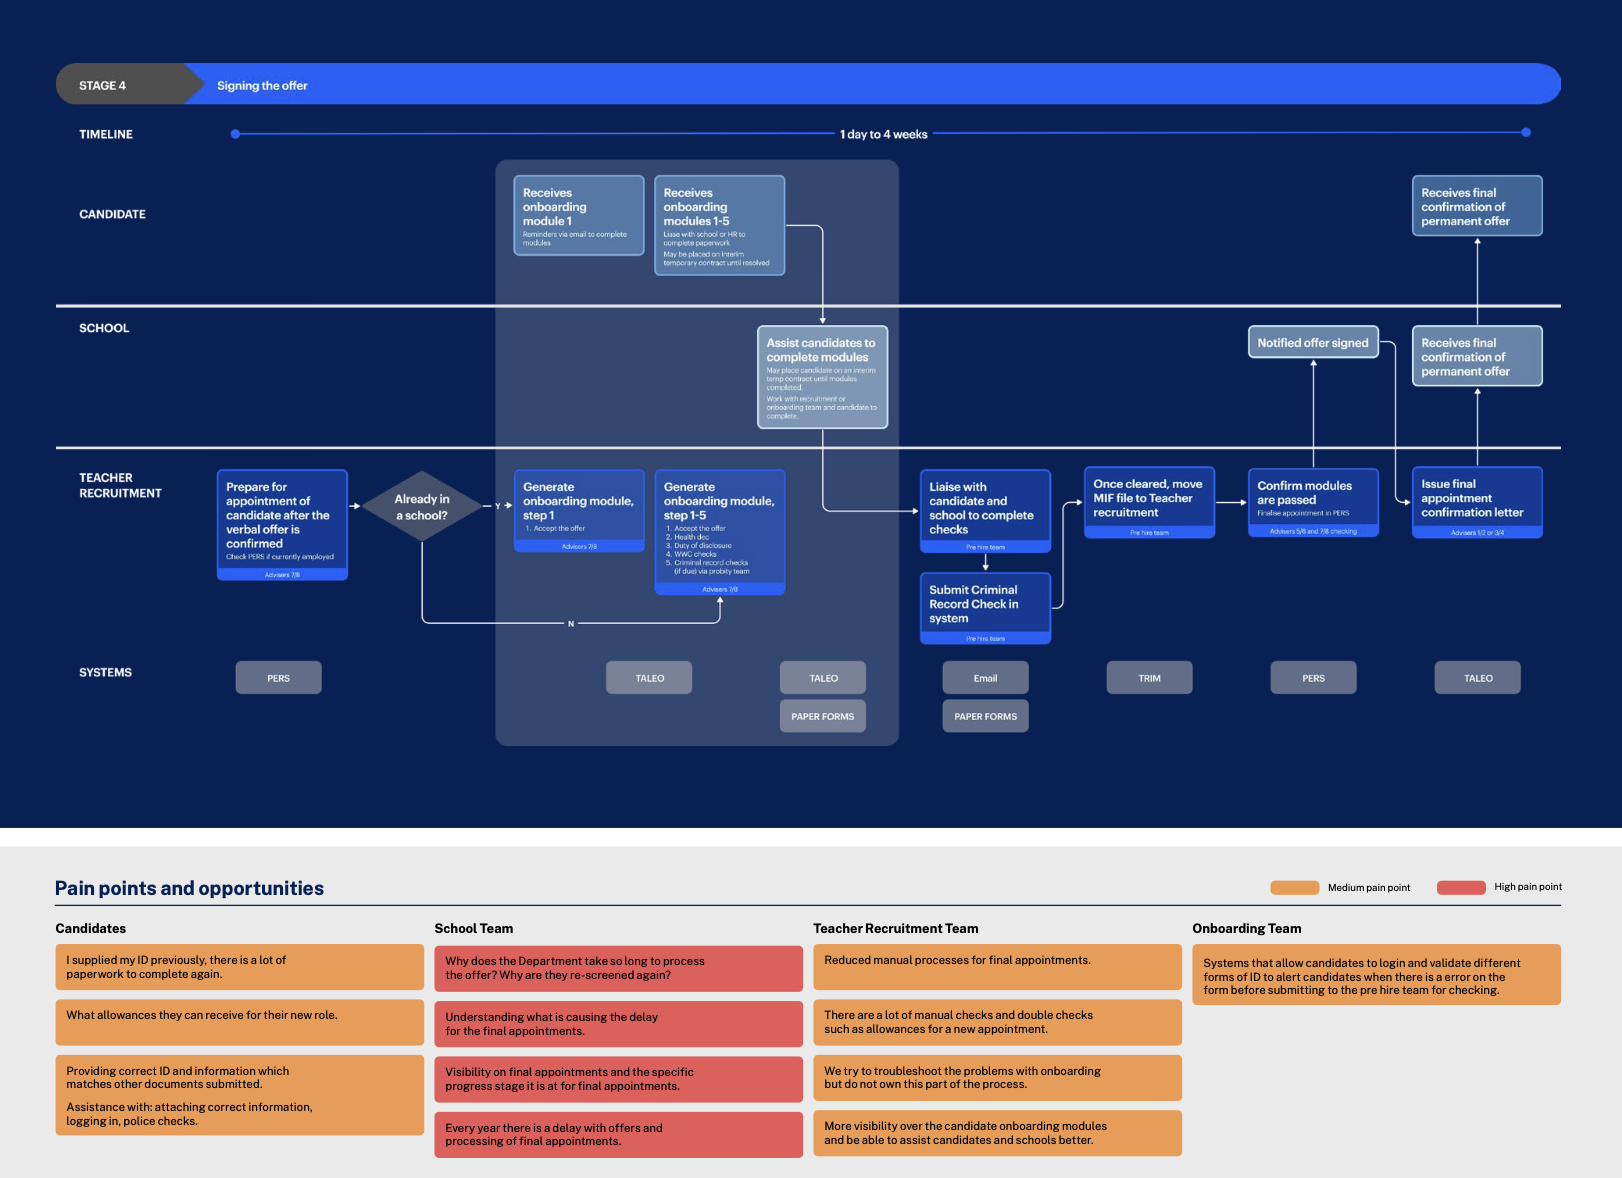Click the Teacher Recruitment Team column heading
This screenshot has height=1178, width=1622.
[896, 928]
